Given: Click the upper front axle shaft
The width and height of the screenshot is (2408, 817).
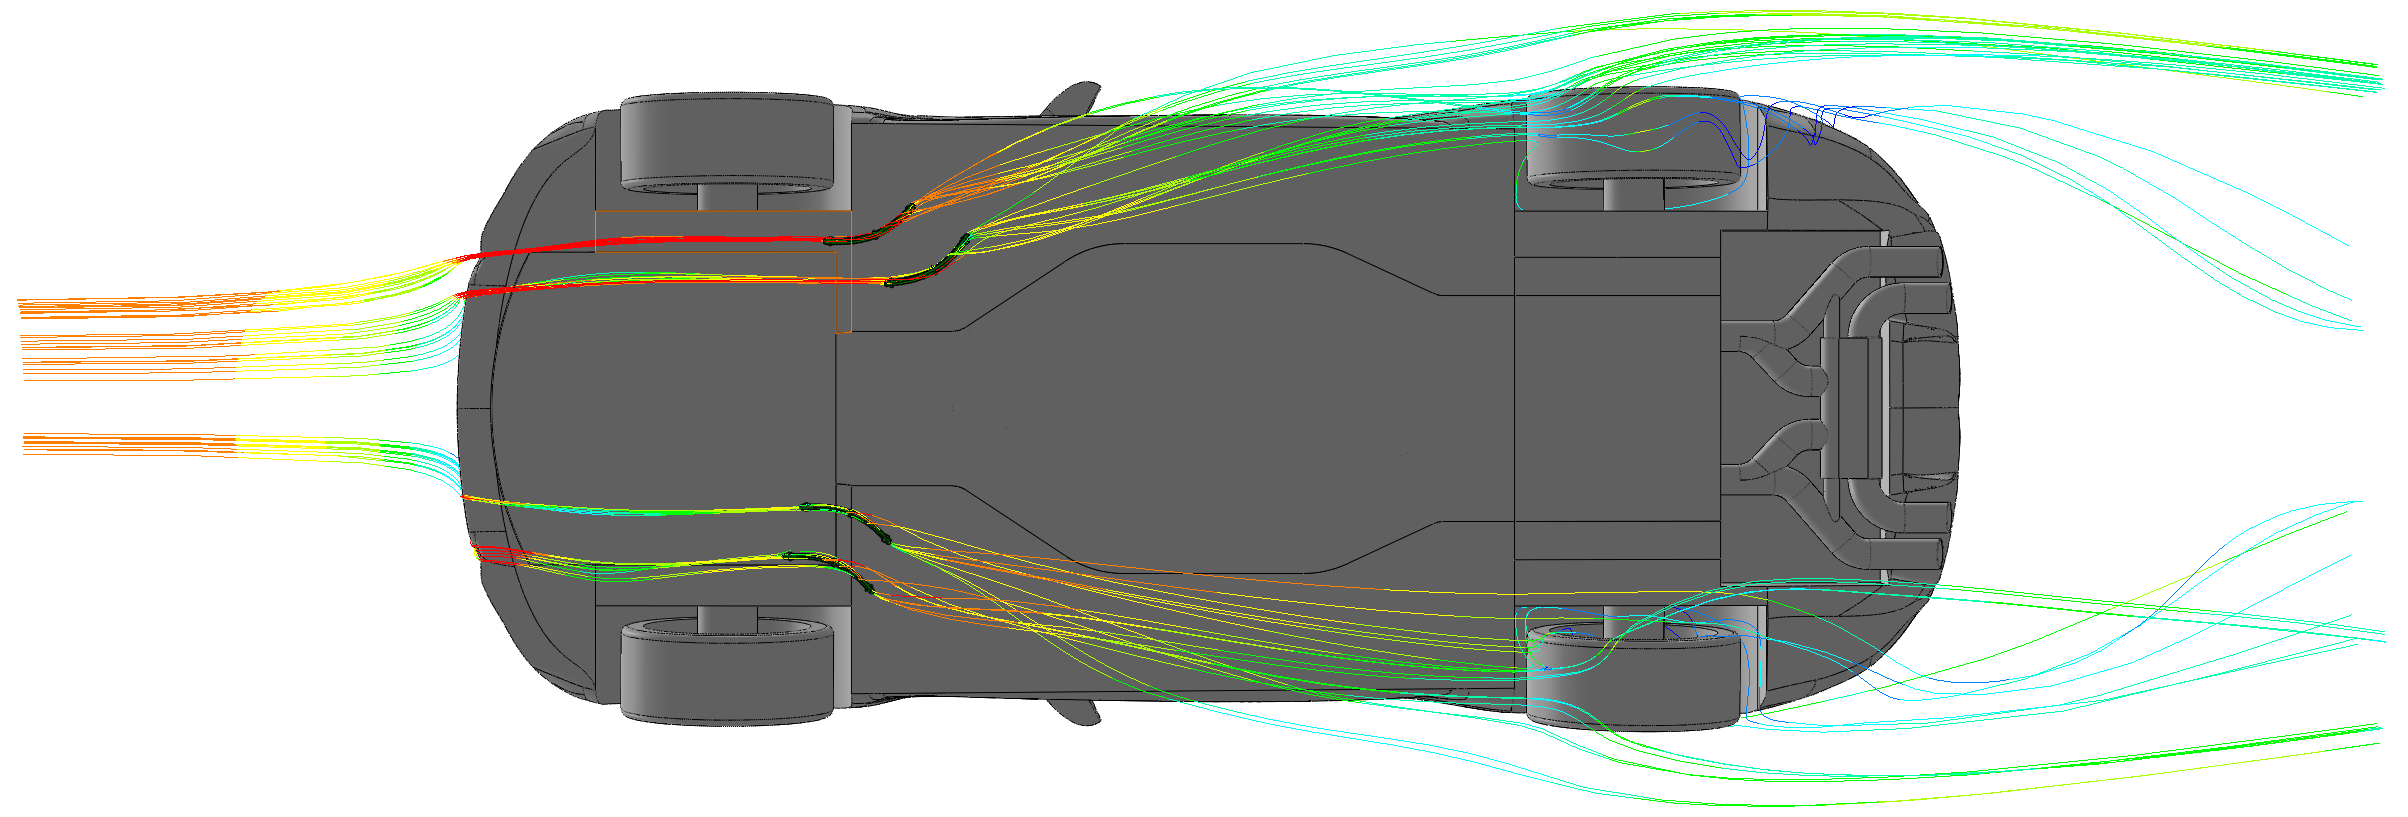Looking at the screenshot, I should 727,197.
